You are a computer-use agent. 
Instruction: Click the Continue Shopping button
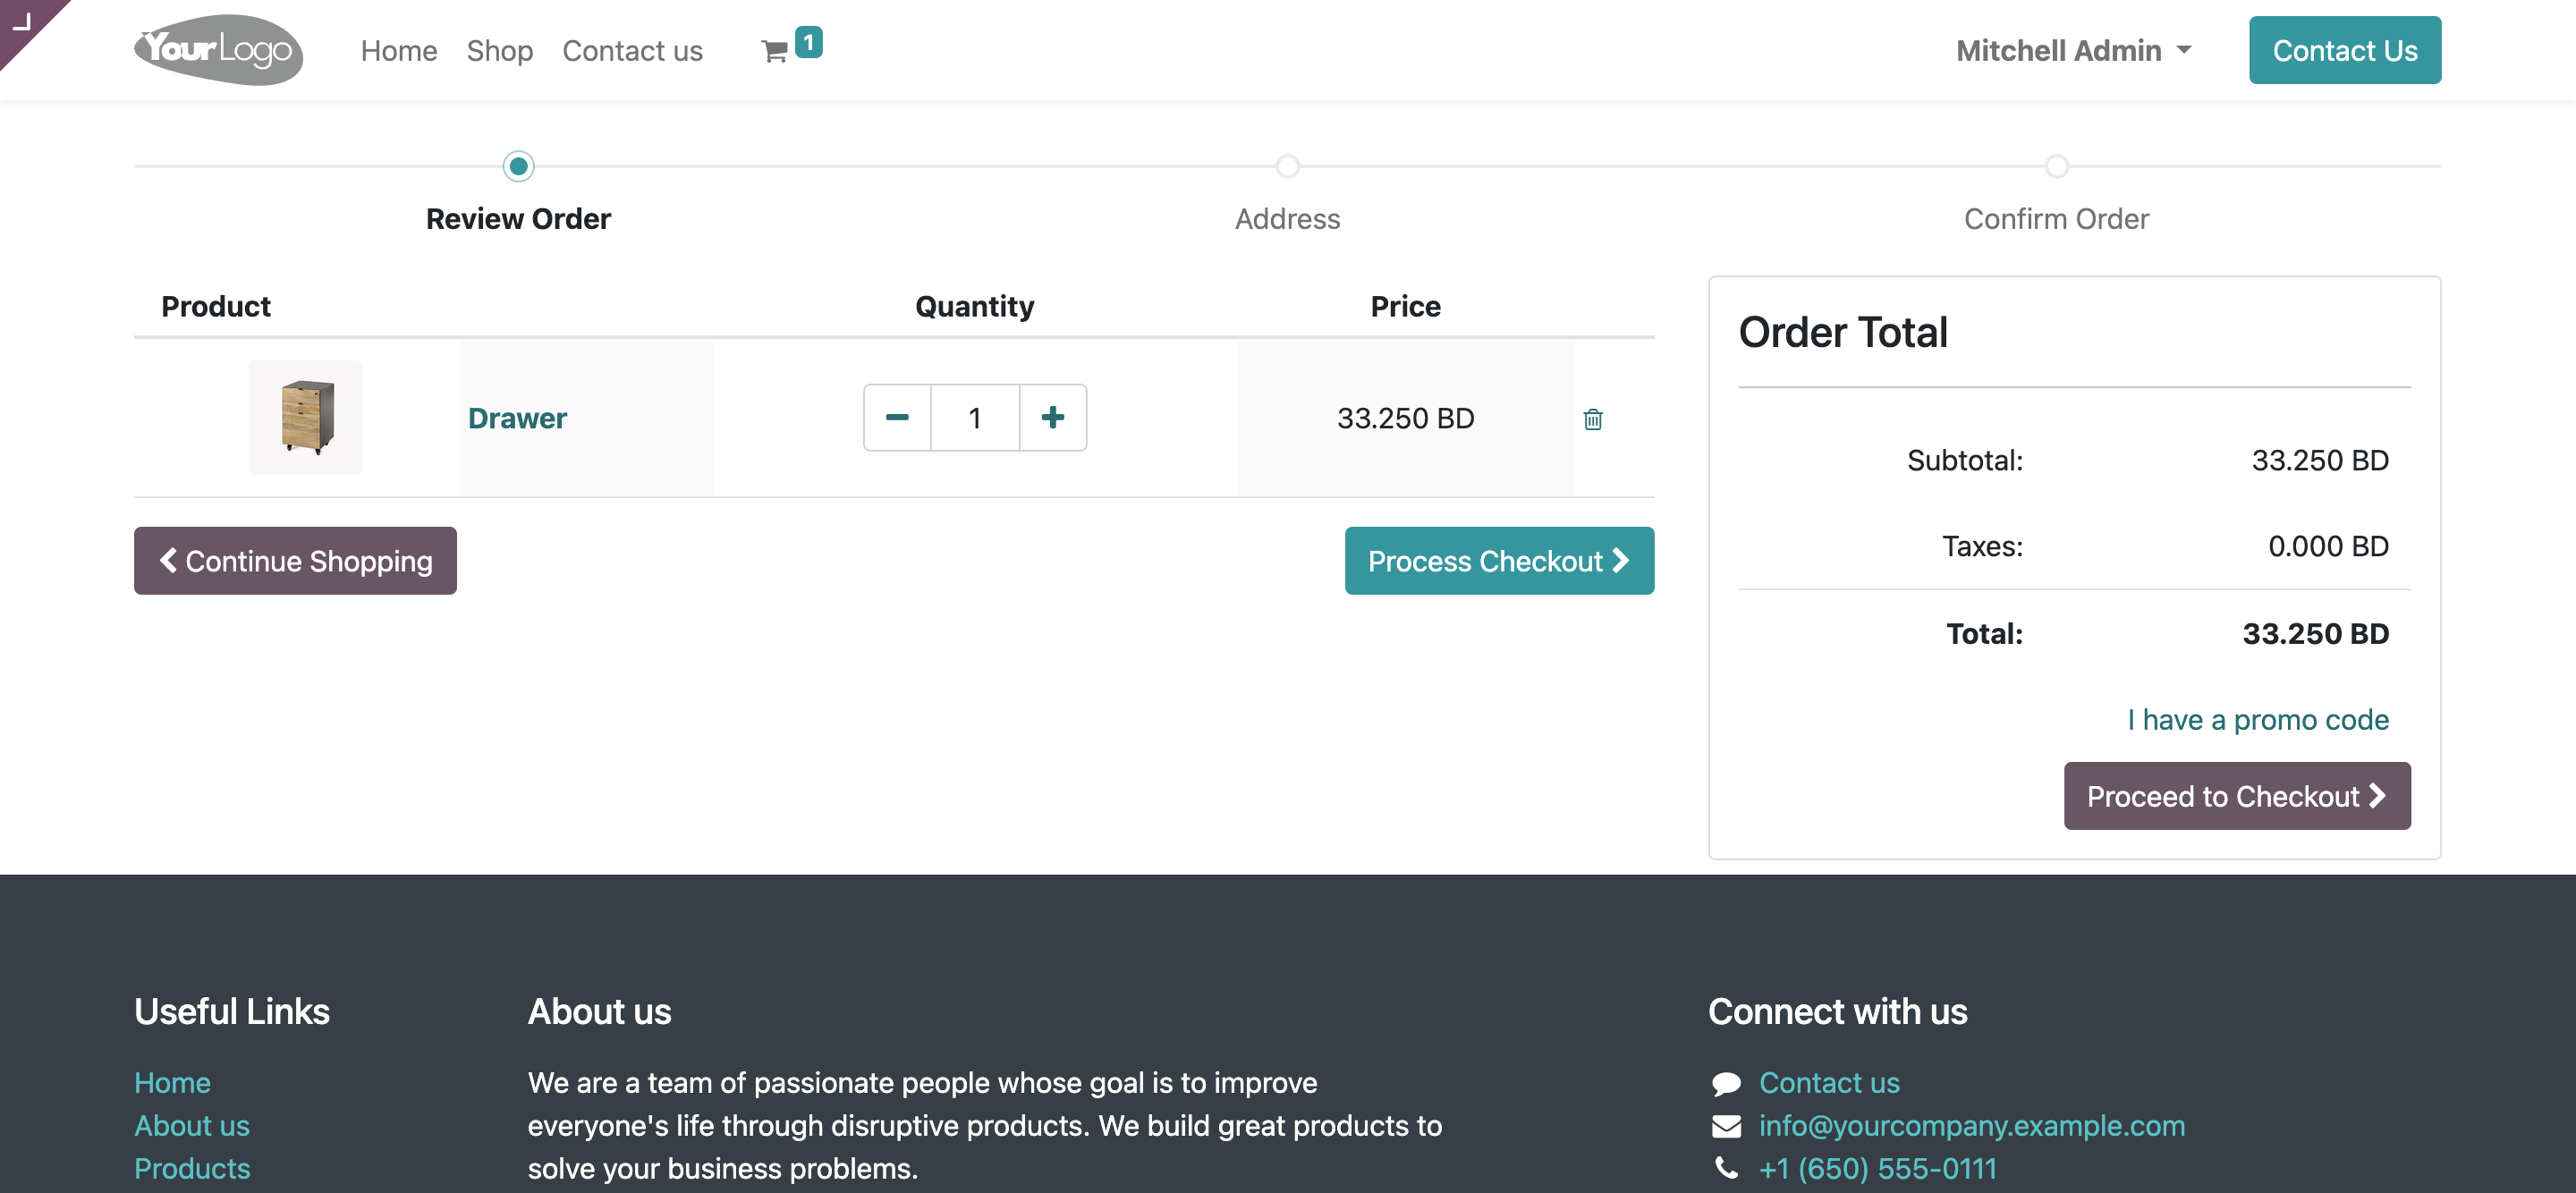pos(295,561)
